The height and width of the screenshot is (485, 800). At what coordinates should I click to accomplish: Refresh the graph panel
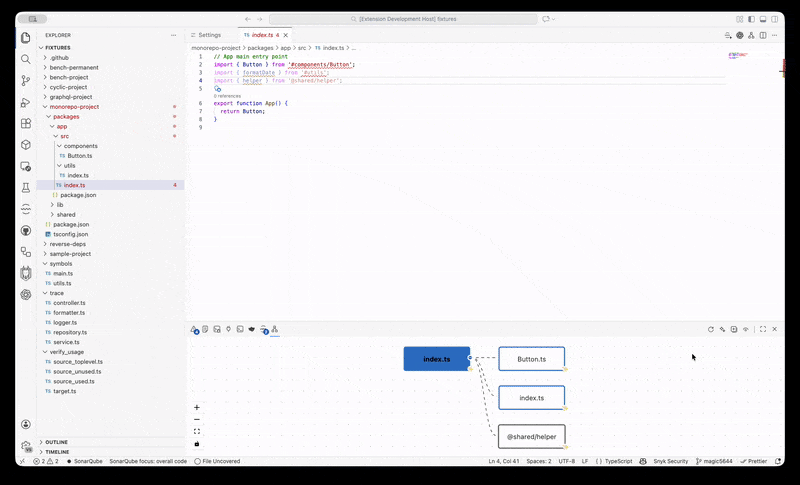(x=711, y=329)
